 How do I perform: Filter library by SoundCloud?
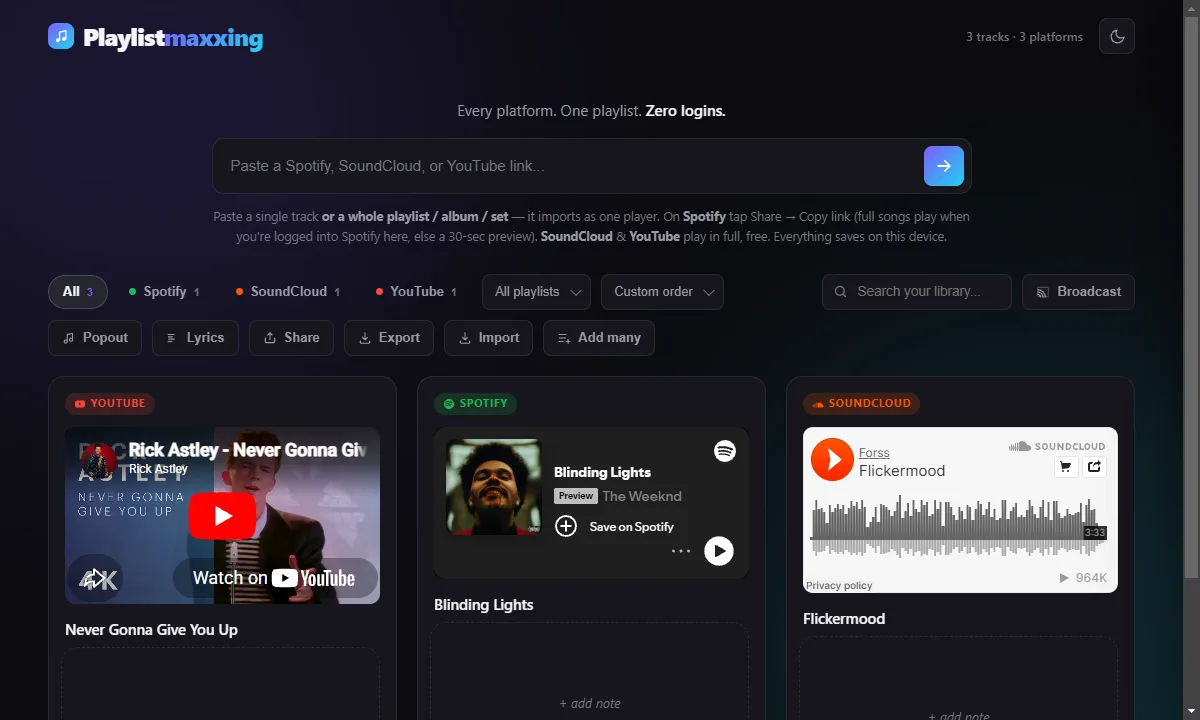[x=288, y=292]
